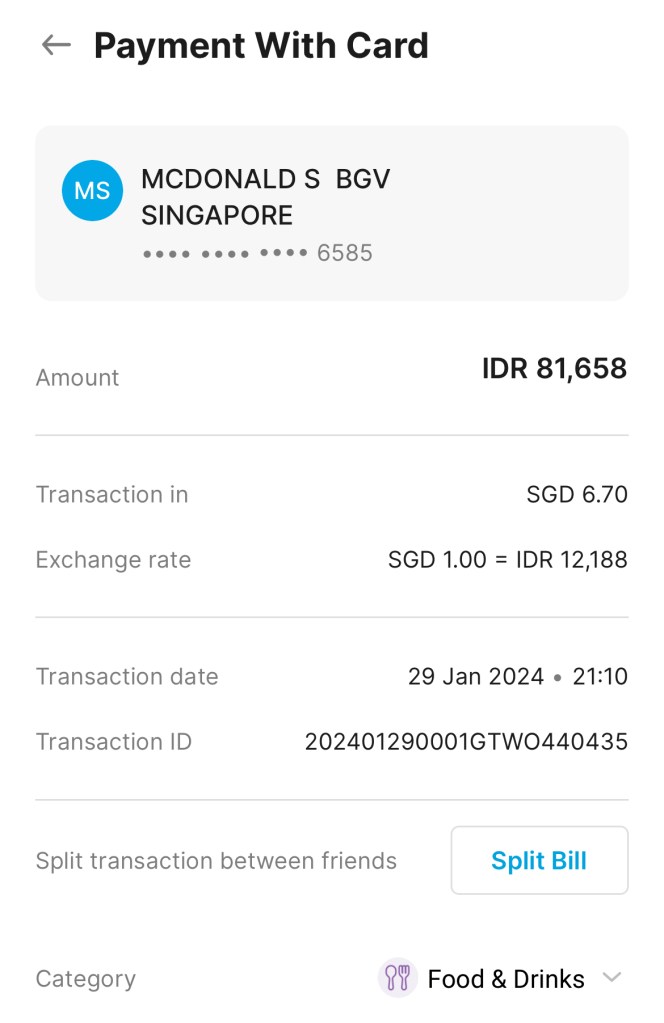Tap the Amount label

(x=77, y=378)
